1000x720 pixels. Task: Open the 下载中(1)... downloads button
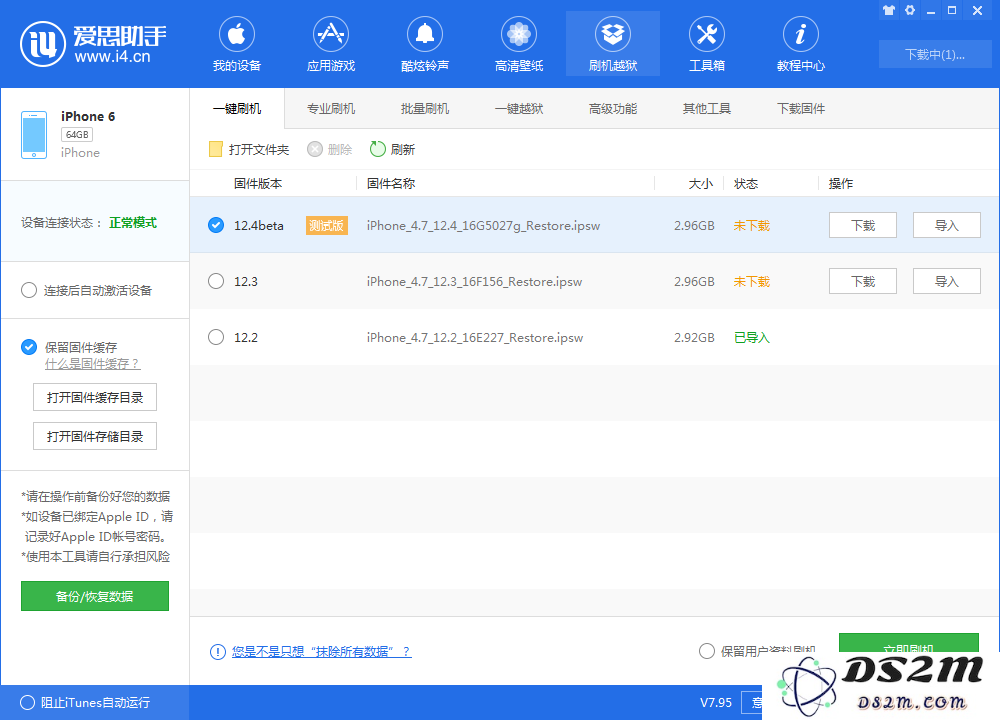coord(935,55)
